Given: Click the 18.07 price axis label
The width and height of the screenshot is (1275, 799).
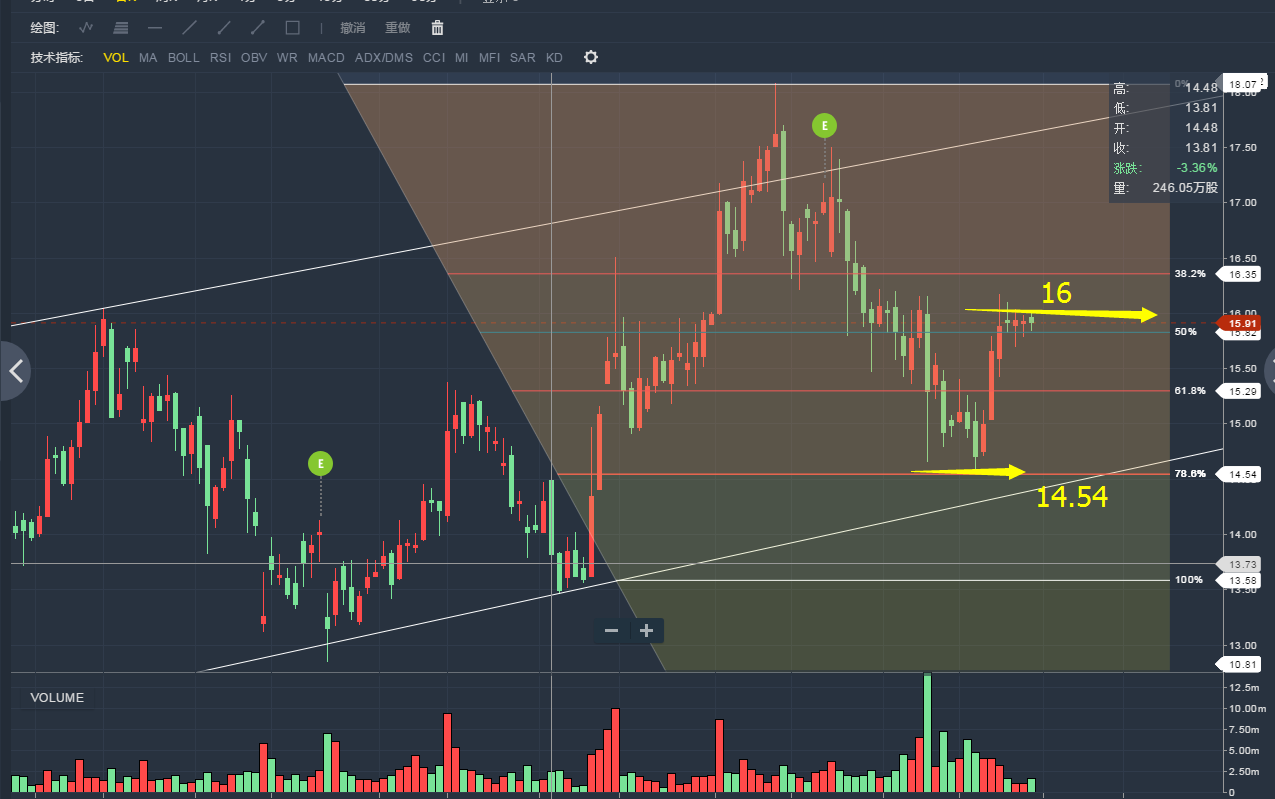Looking at the screenshot, I should tap(1240, 85).
